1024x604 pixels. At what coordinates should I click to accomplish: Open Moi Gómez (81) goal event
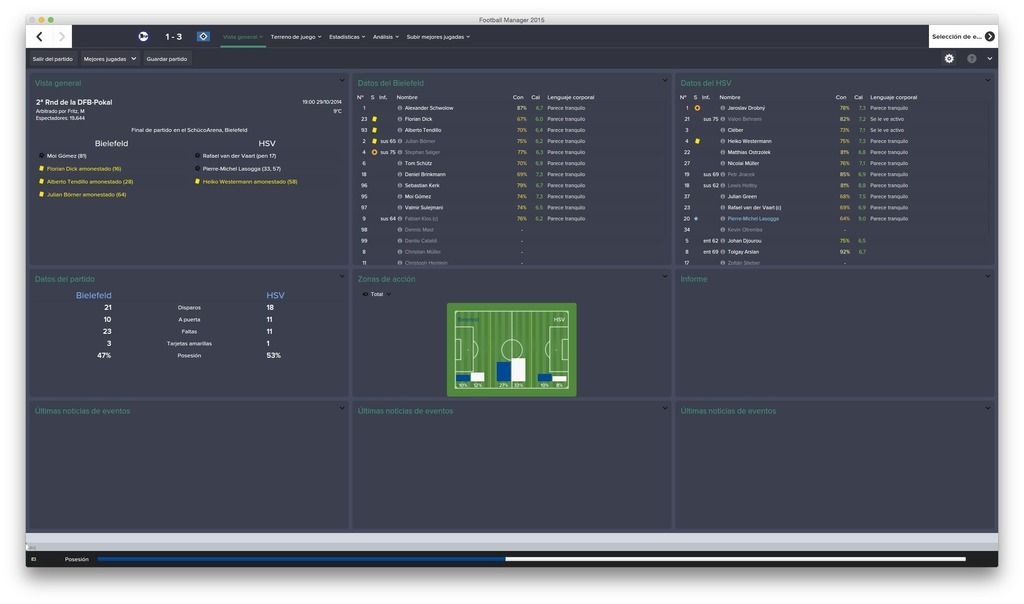[x=67, y=156]
